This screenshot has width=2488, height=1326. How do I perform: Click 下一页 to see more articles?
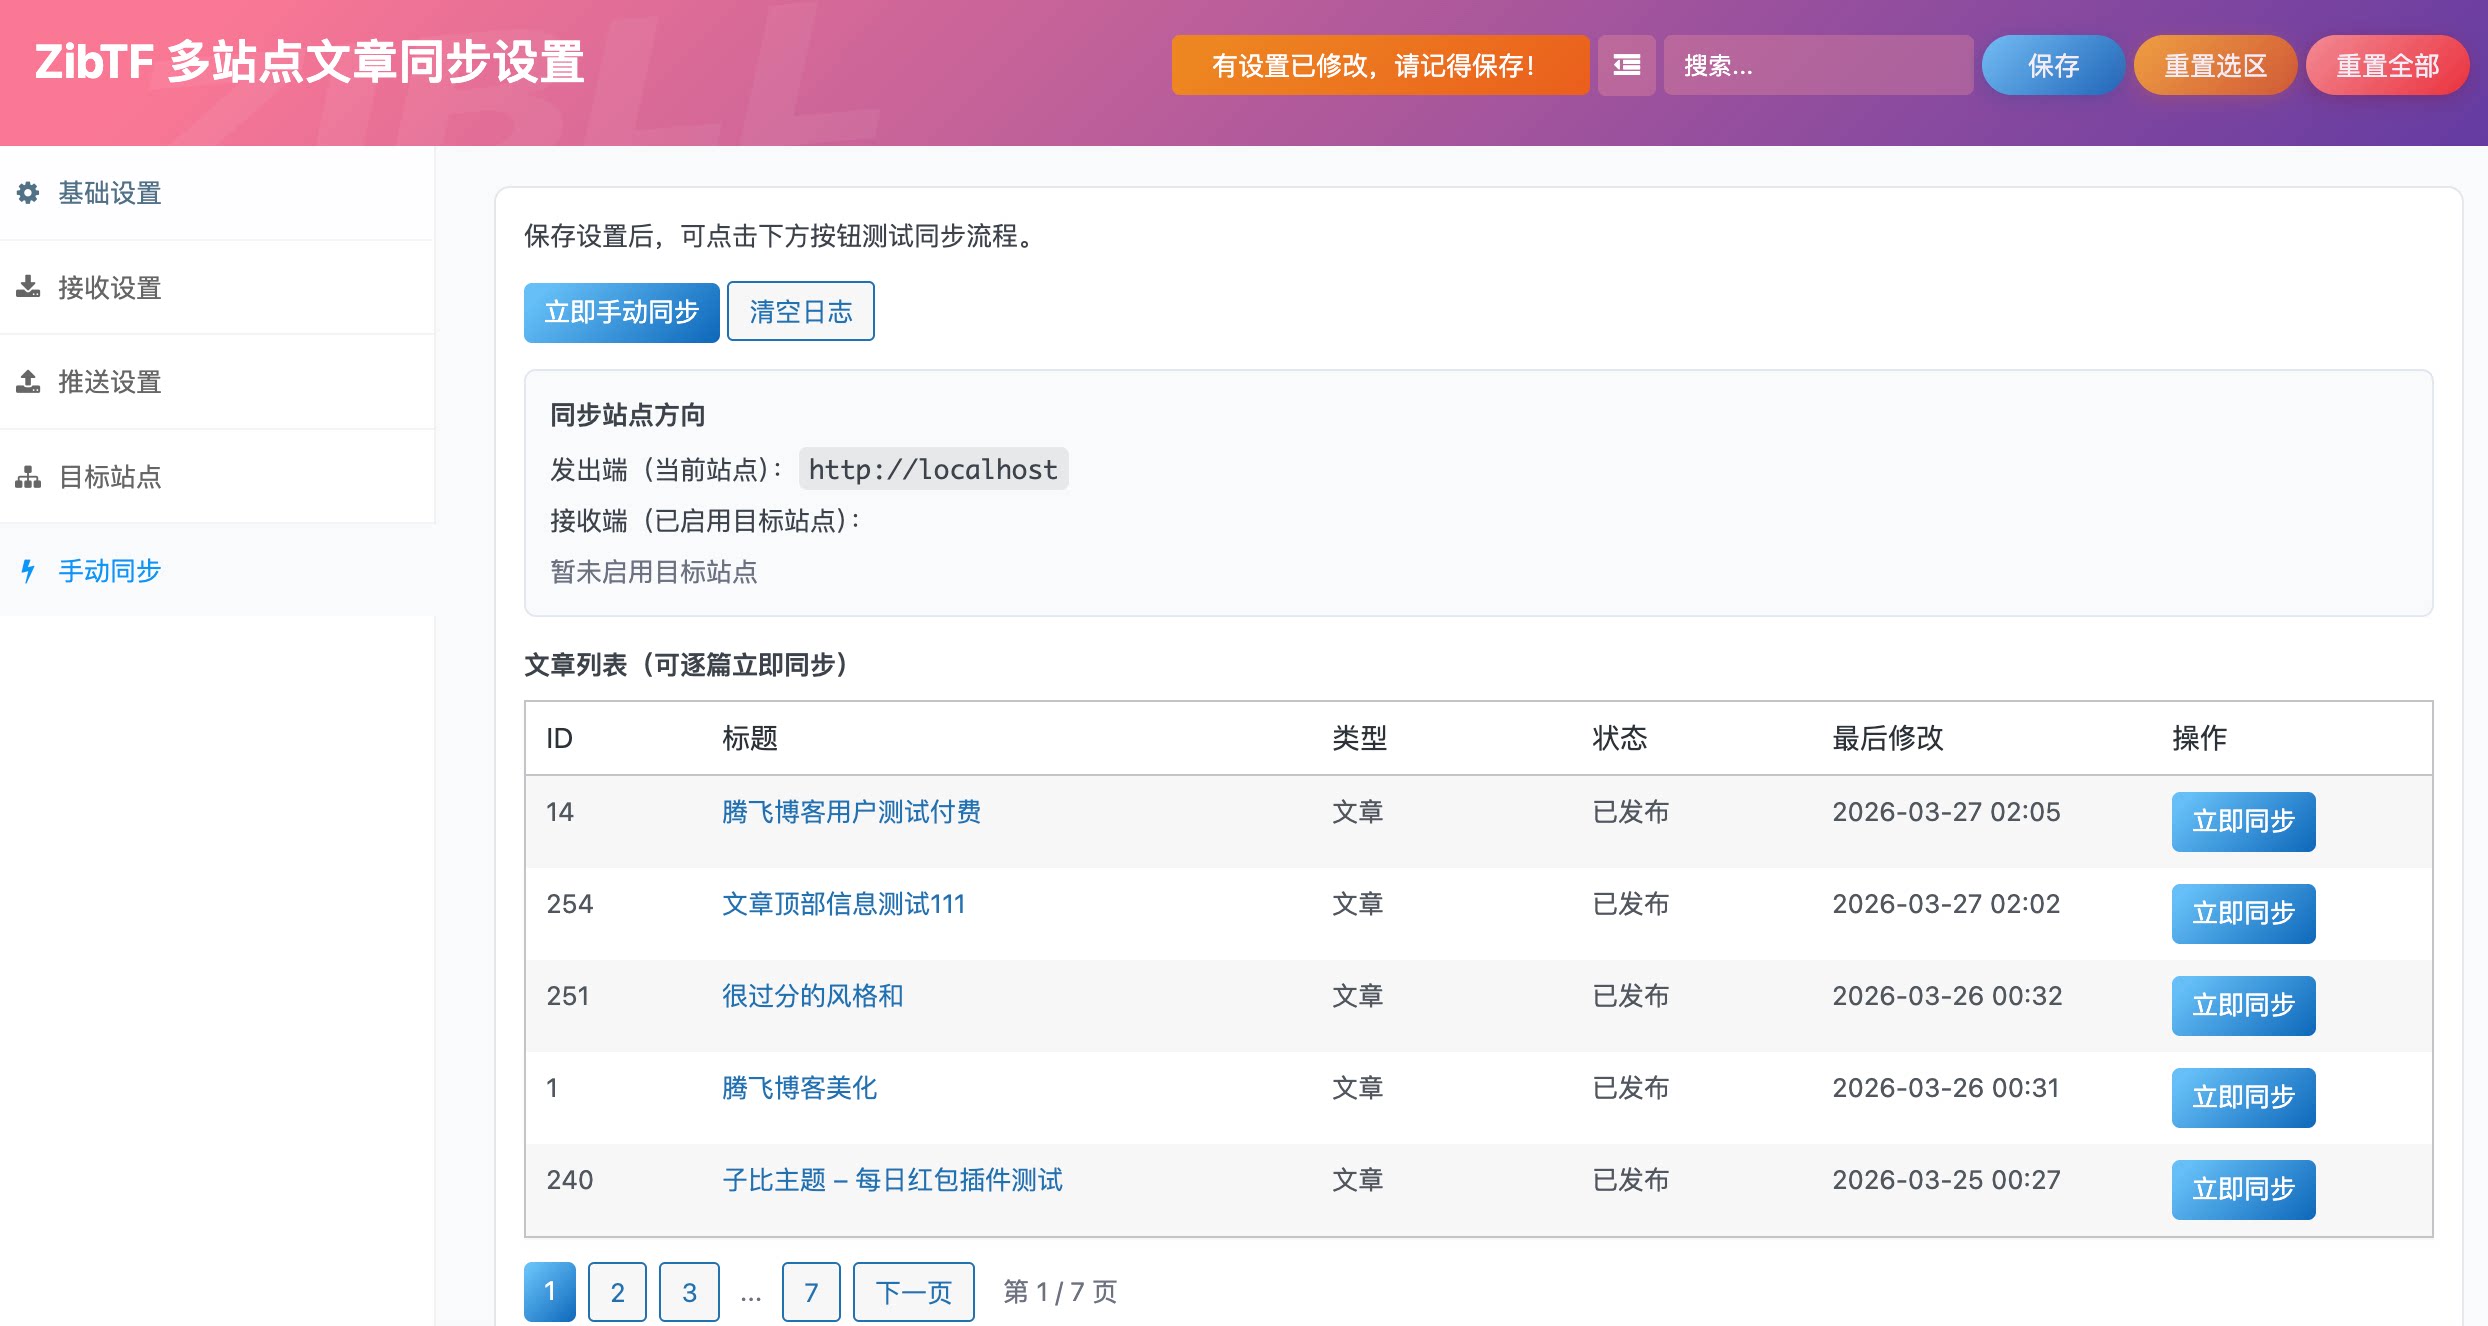[x=913, y=1291]
